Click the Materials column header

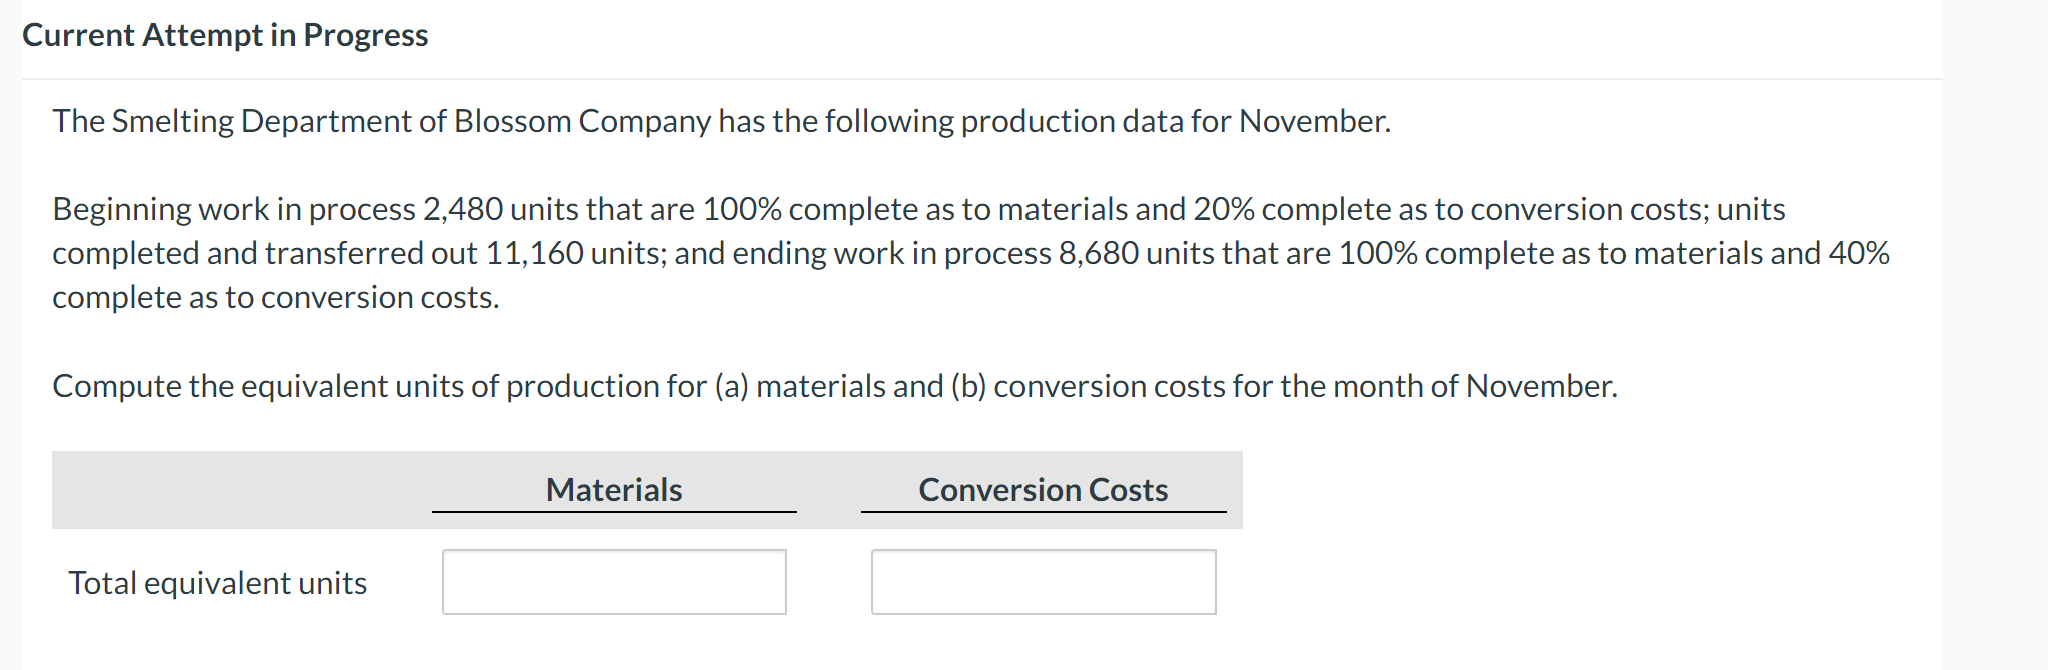pos(614,490)
